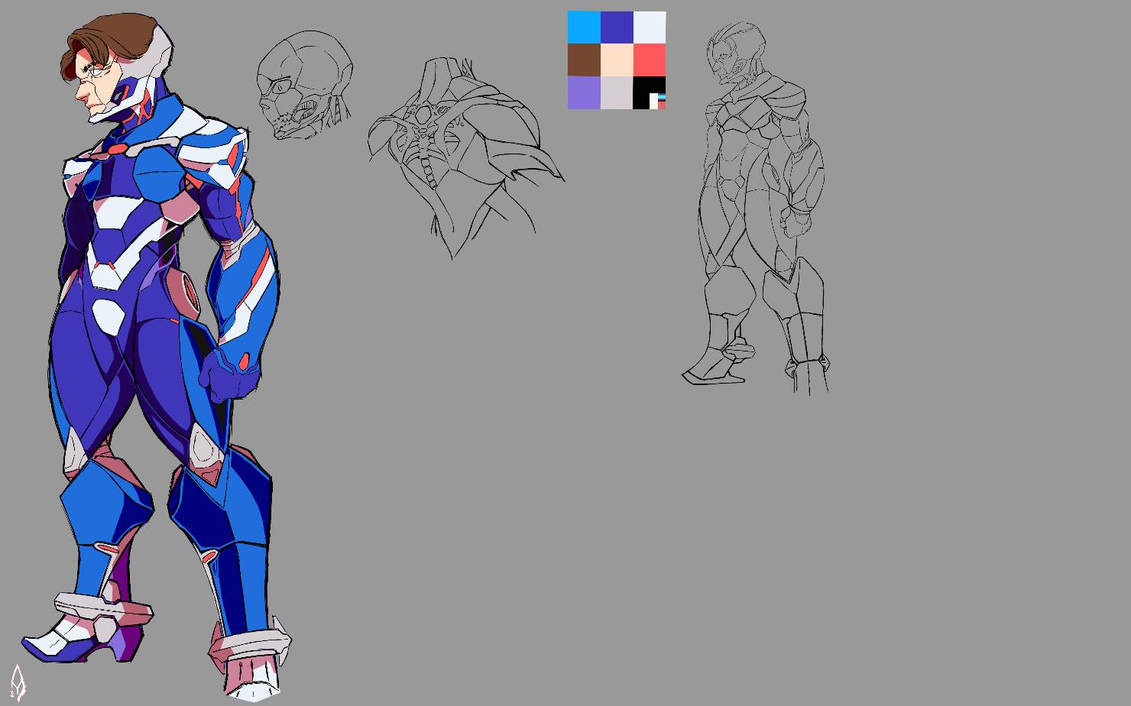This screenshot has width=1131, height=706.
Task: Select the colored armored character figure
Action: click(x=157, y=357)
